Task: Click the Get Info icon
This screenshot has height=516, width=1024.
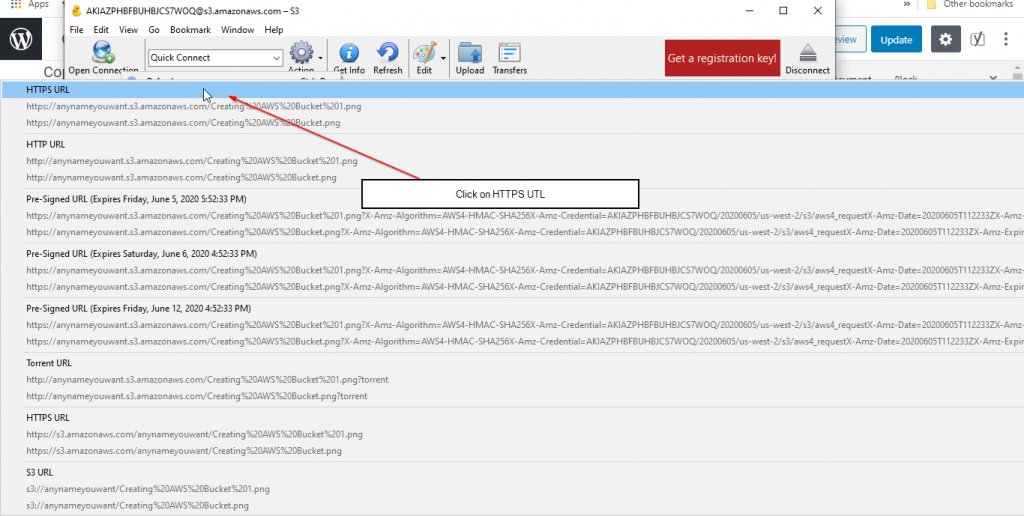Action: 349,53
